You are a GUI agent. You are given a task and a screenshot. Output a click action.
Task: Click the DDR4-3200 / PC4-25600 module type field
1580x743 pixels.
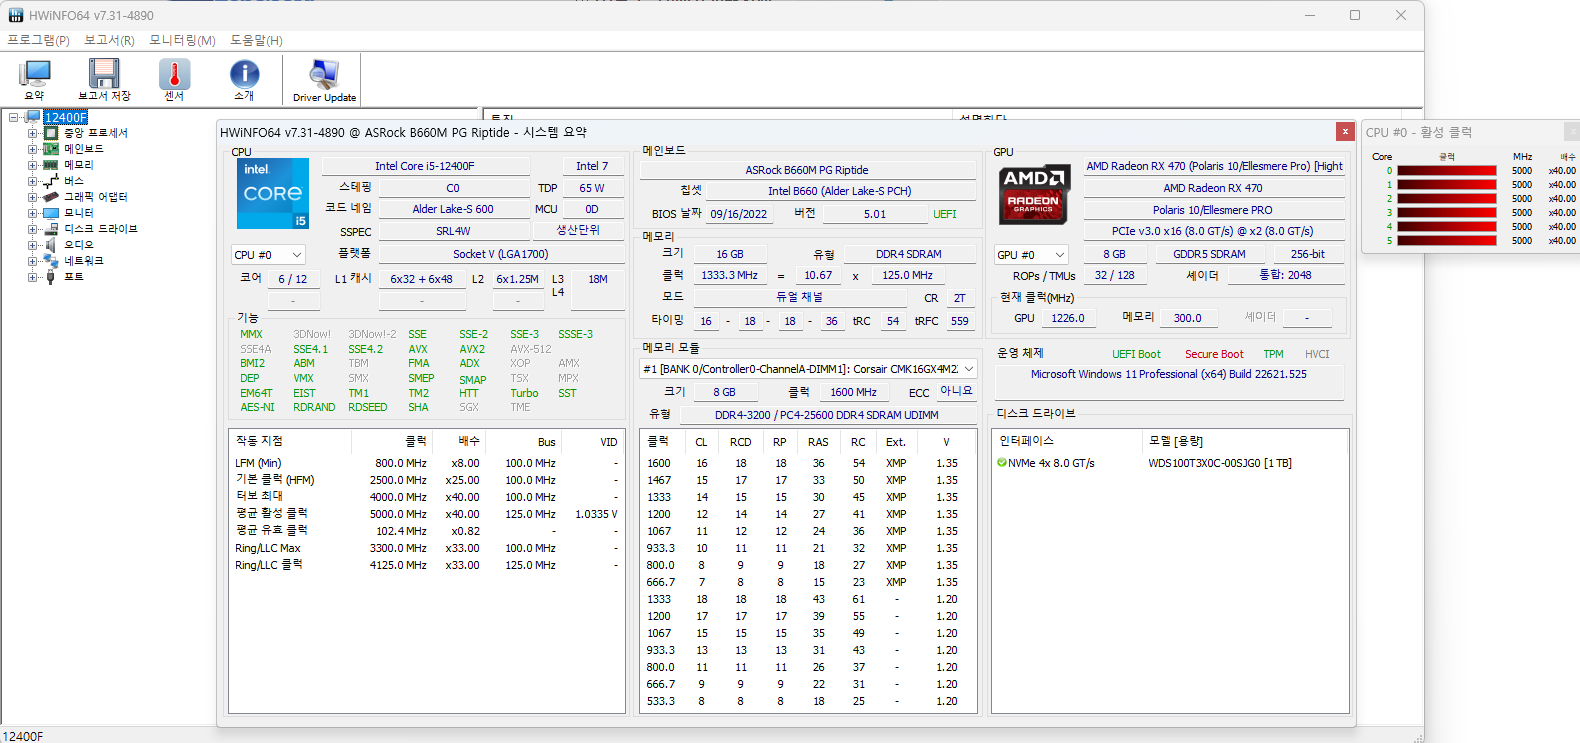(x=826, y=415)
